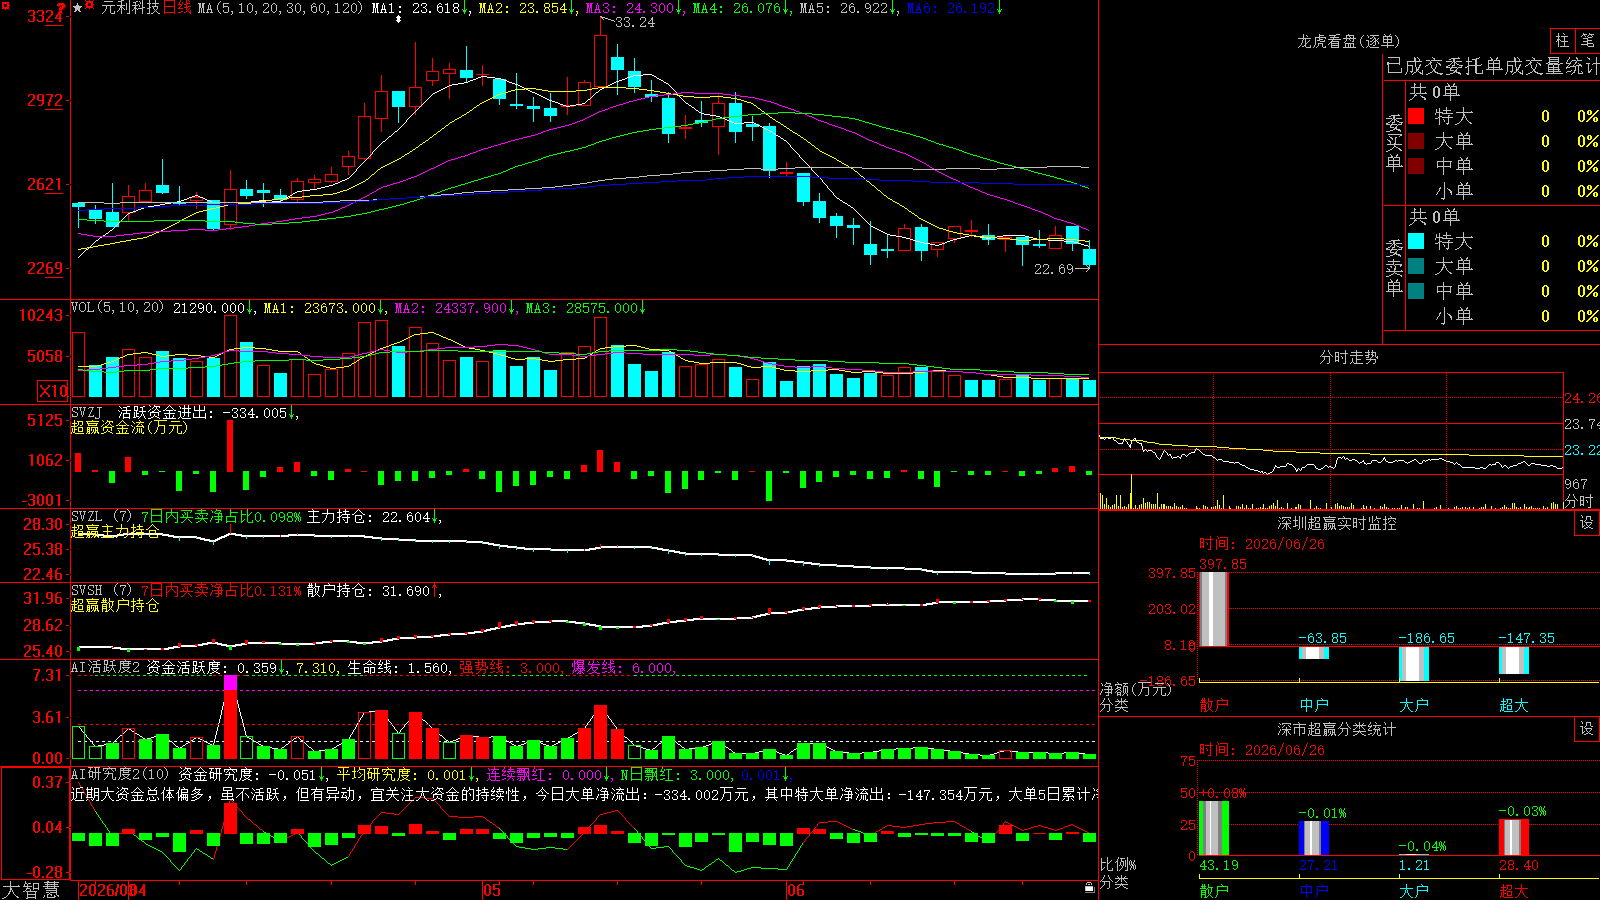
Task: Click the blue 中户 label in 深市超赢分类统计
Action: click(1314, 890)
